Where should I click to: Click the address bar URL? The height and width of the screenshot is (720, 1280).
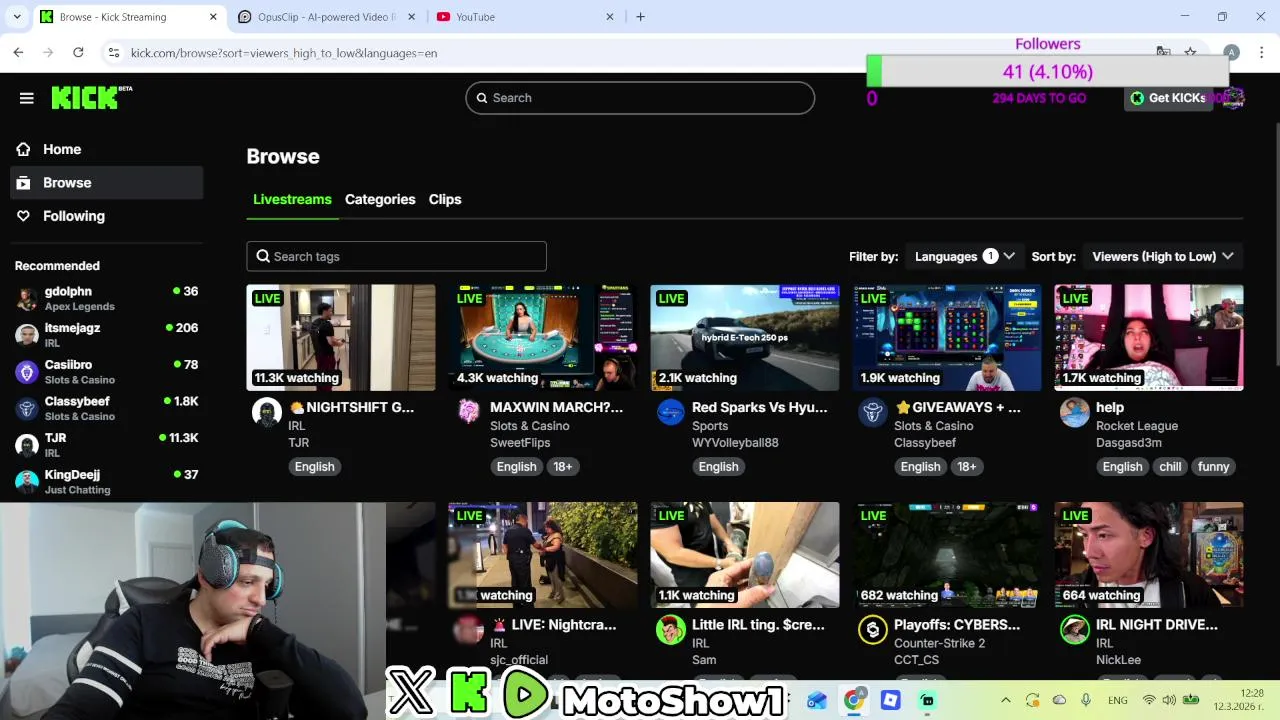pyautogui.click(x=284, y=53)
